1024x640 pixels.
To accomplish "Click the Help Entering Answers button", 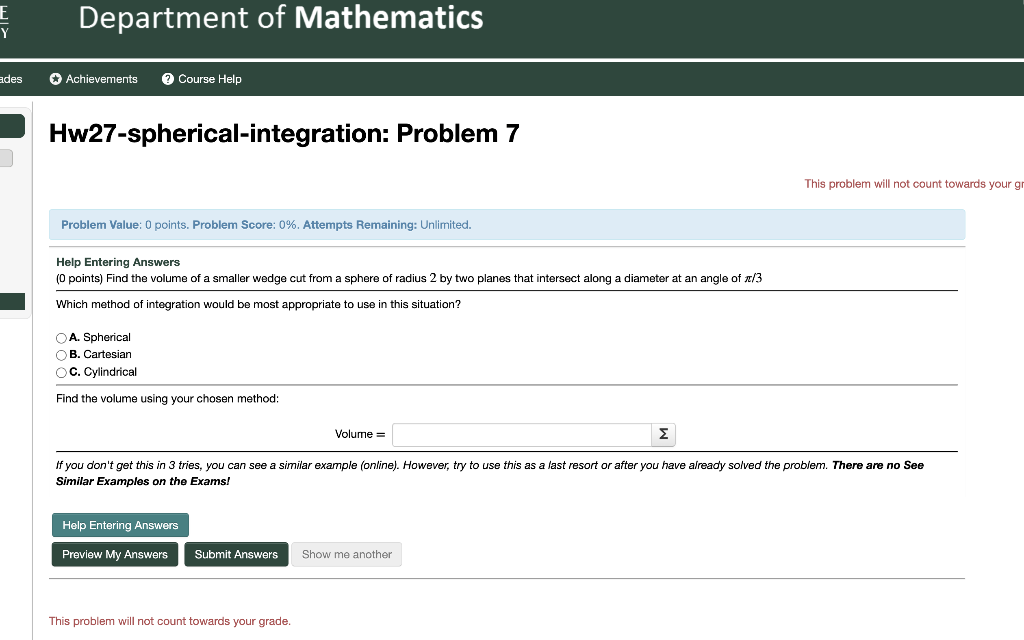I will pyautogui.click(x=119, y=524).
